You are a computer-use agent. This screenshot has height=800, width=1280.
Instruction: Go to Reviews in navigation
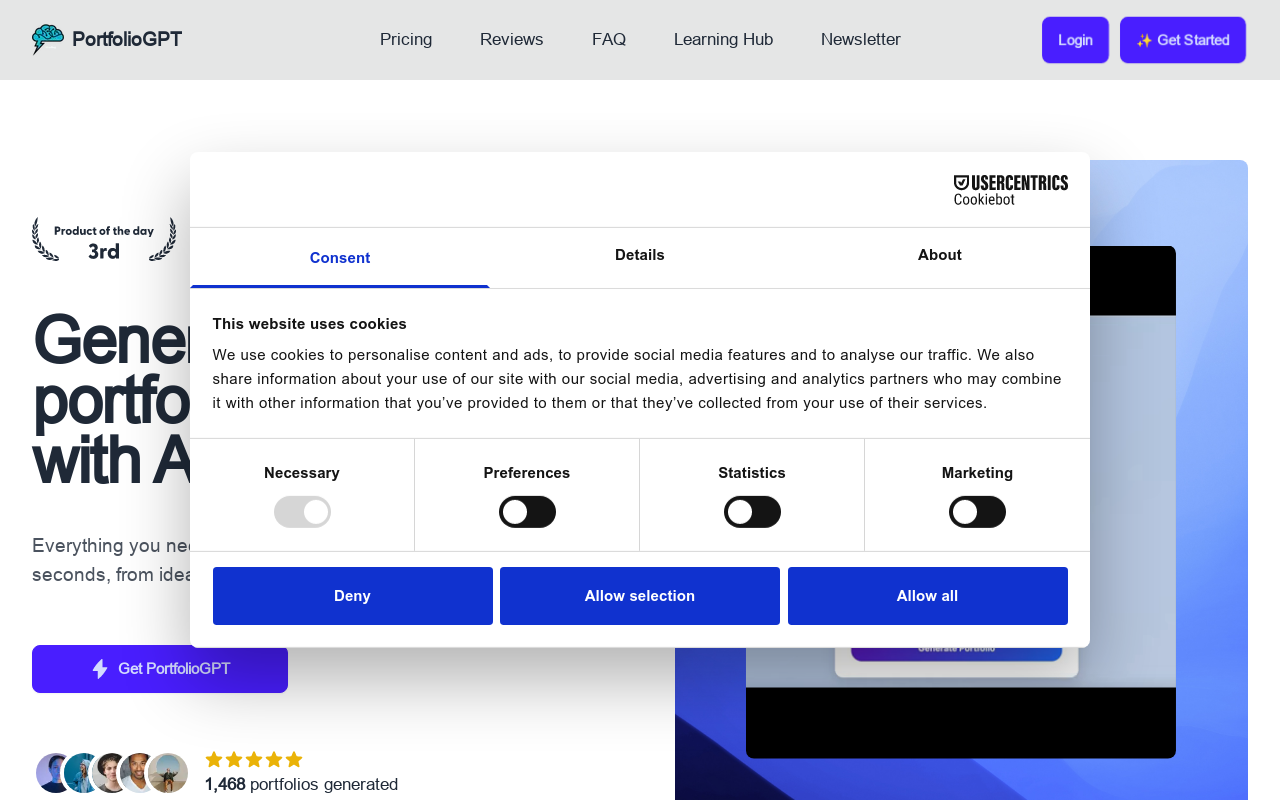(512, 39)
